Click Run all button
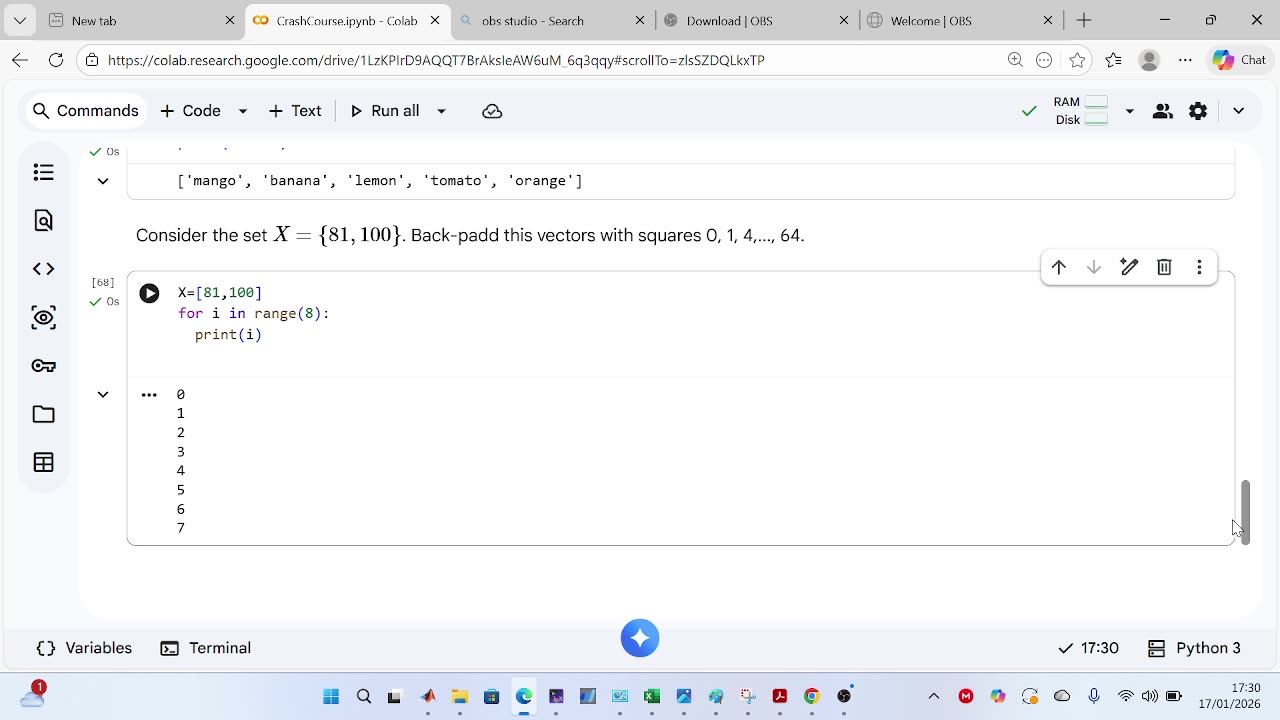Image resolution: width=1280 pixels, height=720 pixels. point(385,111)
